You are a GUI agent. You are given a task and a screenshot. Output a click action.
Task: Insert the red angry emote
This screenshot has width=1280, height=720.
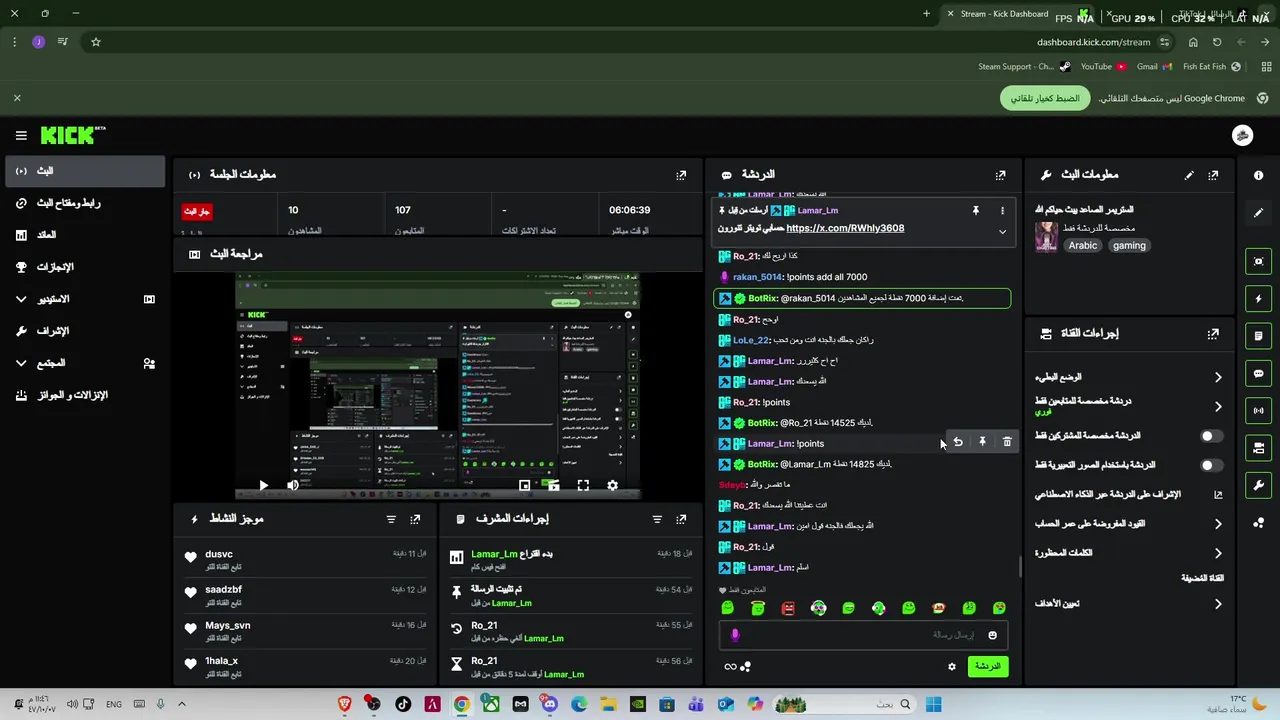(x=788, y=608)
